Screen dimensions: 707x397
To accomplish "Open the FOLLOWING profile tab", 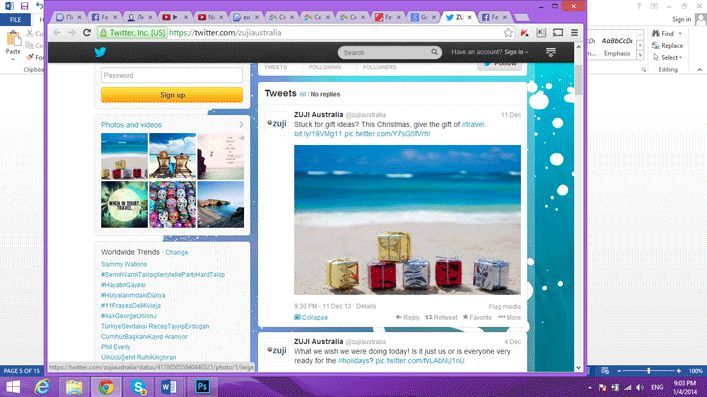I will 325,67.
